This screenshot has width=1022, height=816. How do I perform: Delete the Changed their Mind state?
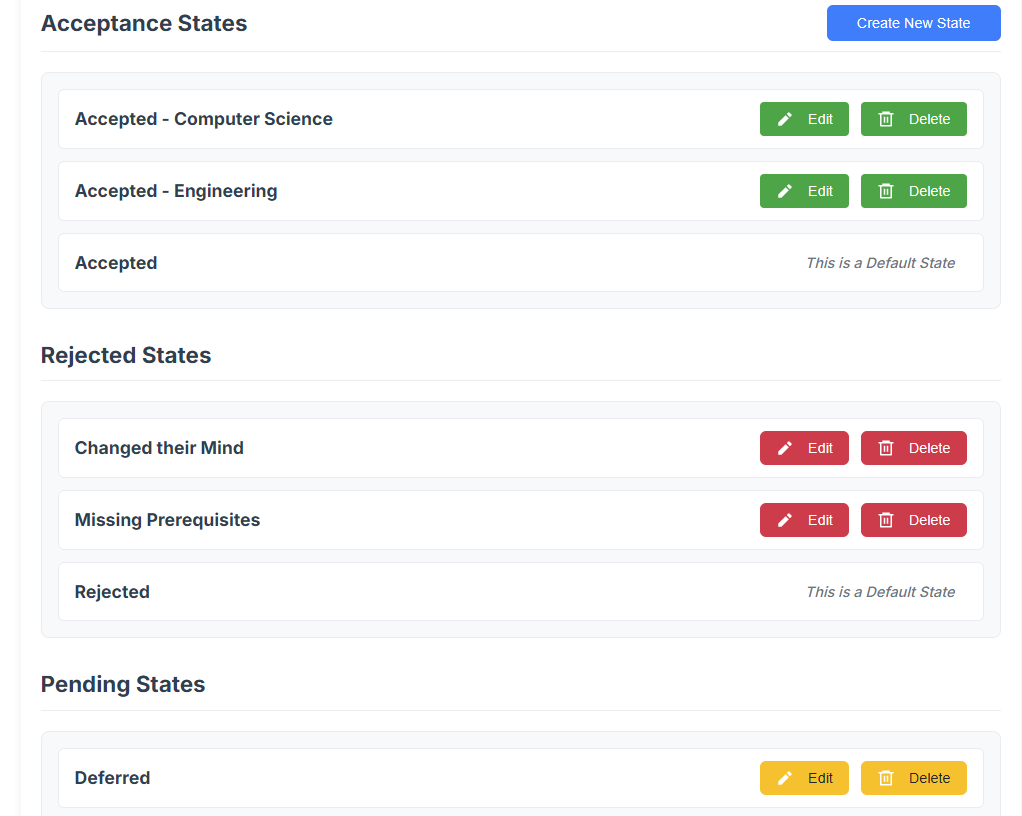tap(913, 447)
